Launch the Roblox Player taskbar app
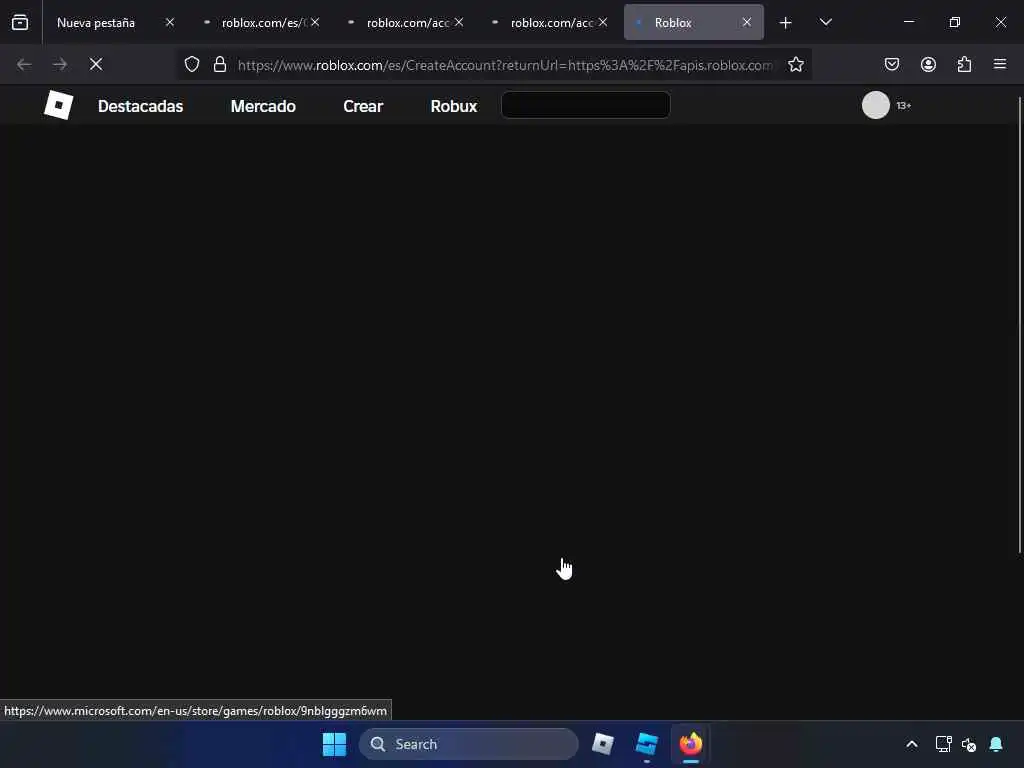This screenshot has width=1024, height=768. point(603,744)
